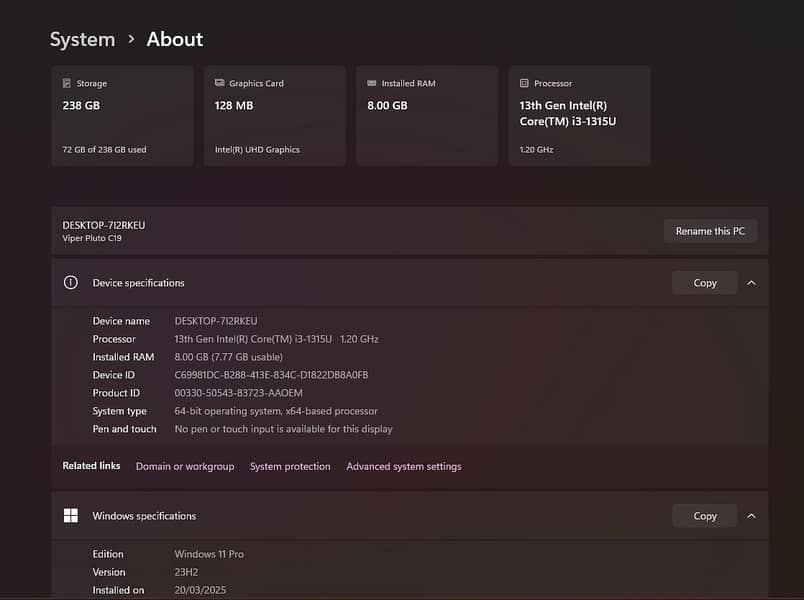Copy the Device specifications
This screenshot has height=600, width=804.
[x=705, y=283]
